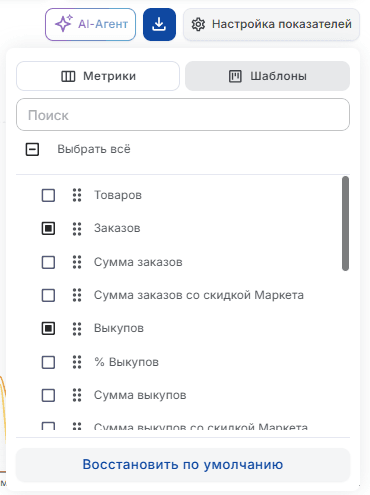
Task: Grab the drag handle for Сумма заказов
Action: tap(77, 262)
